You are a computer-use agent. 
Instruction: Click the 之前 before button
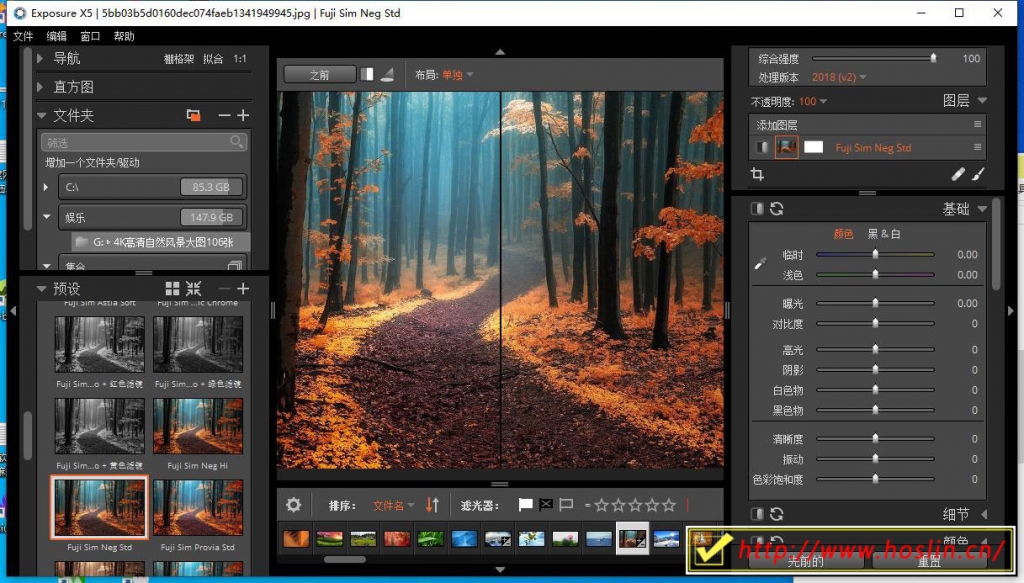click(x=320, y=74)
